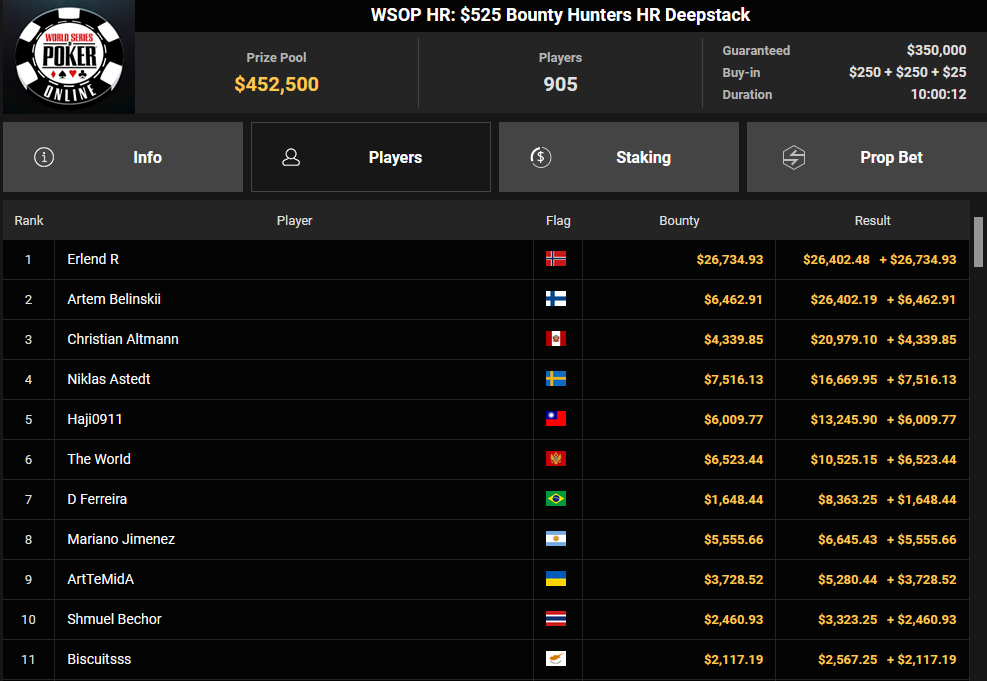Select player name Haji0911

pos(94,419)
